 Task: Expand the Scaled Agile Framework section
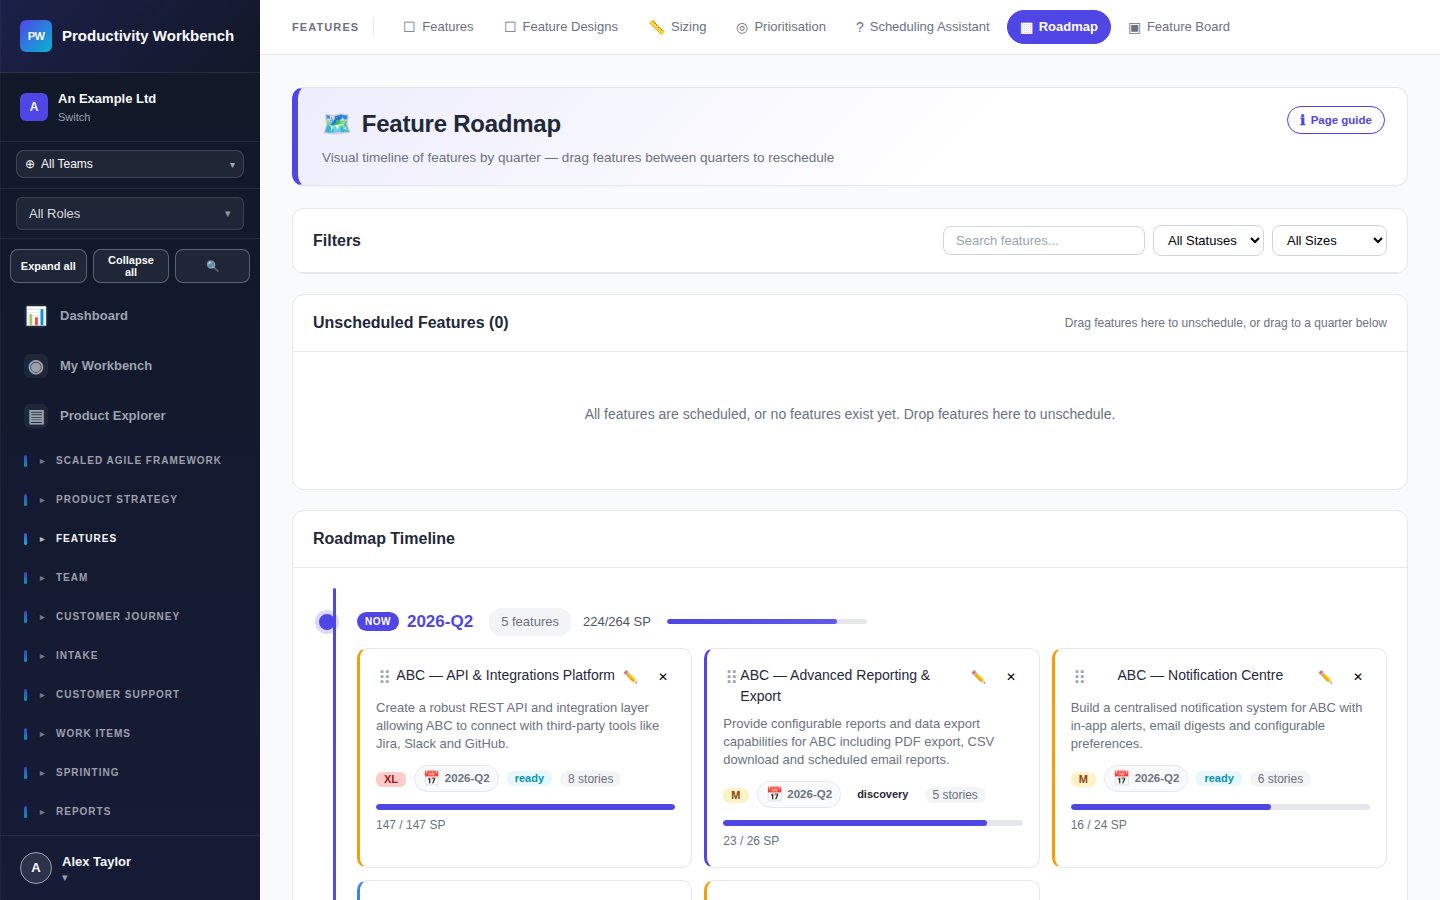(130, 461)
